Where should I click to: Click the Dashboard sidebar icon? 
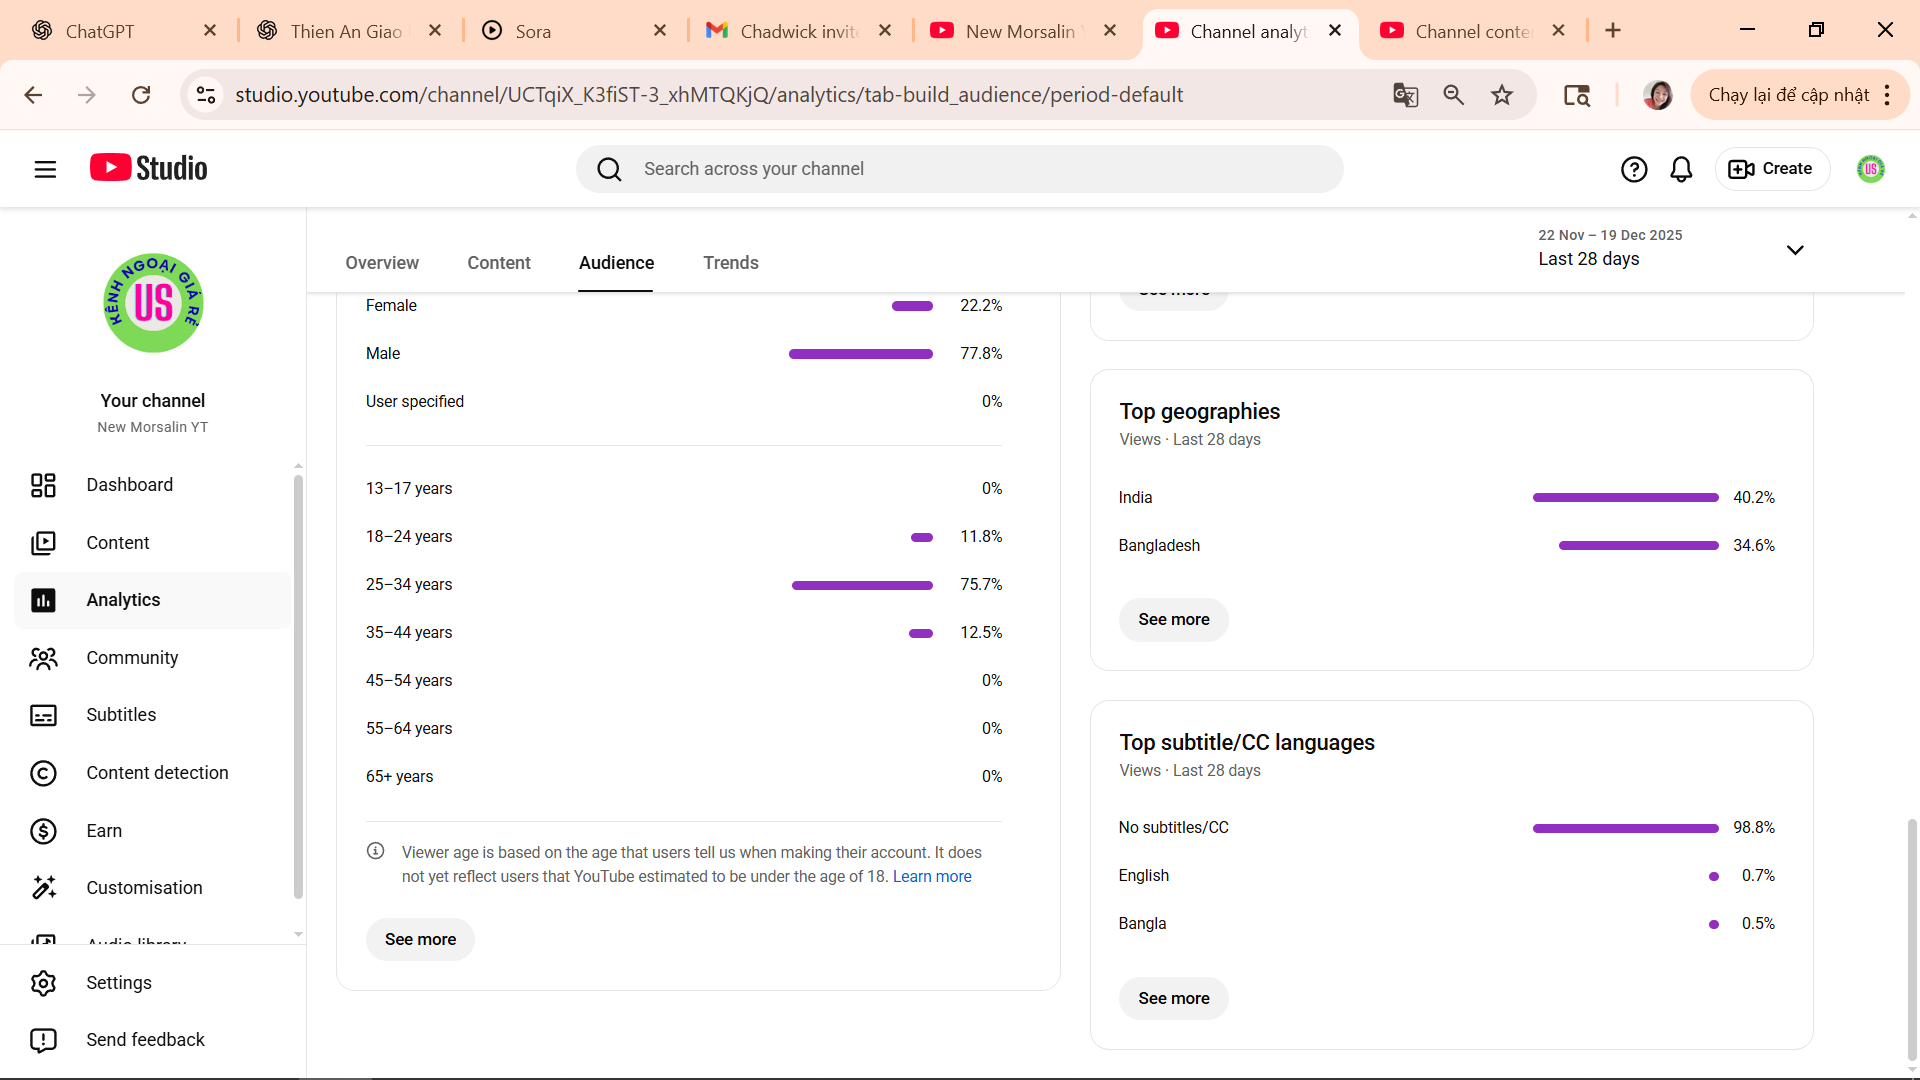(43, 485)
